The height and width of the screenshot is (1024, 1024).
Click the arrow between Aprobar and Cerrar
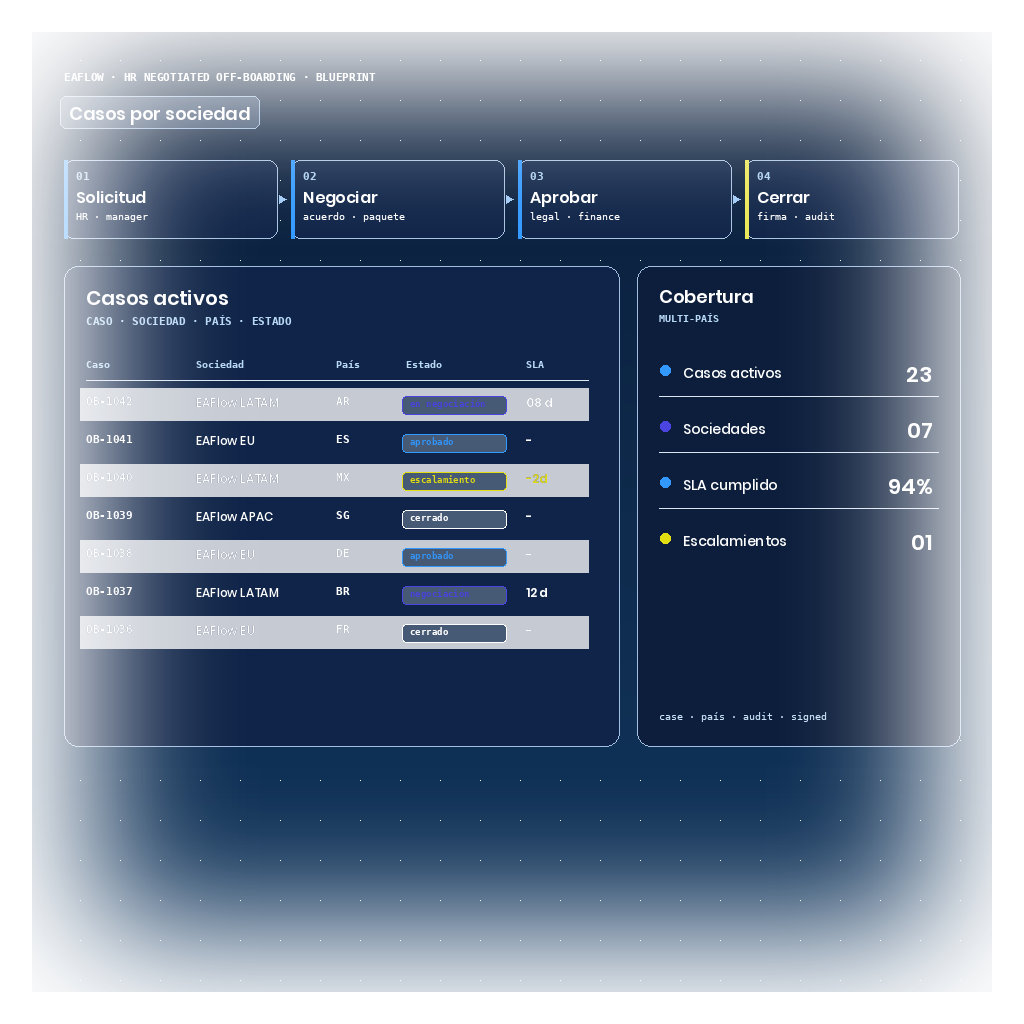point(737,200)
